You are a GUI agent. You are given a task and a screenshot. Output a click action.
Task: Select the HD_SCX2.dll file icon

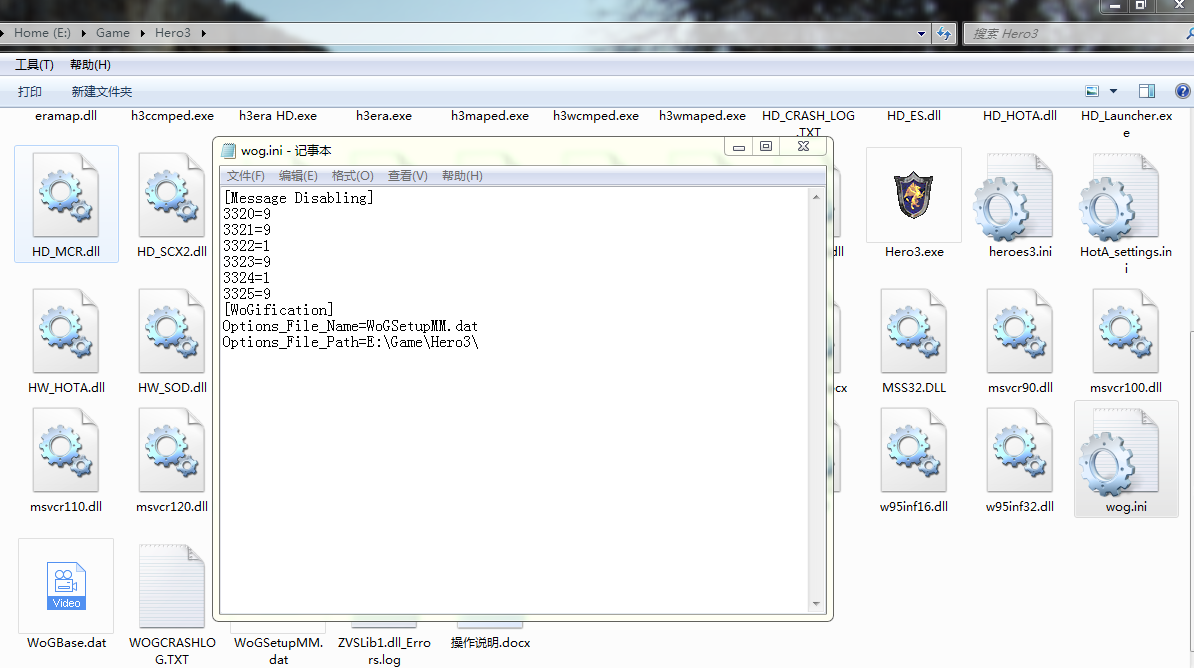[171, 195]
